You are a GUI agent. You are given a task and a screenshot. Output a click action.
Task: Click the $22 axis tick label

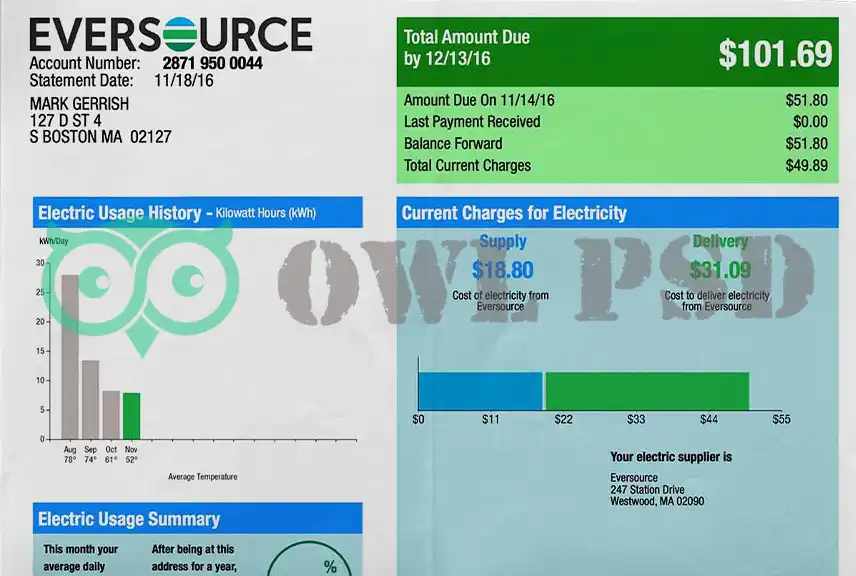point(563,419)
